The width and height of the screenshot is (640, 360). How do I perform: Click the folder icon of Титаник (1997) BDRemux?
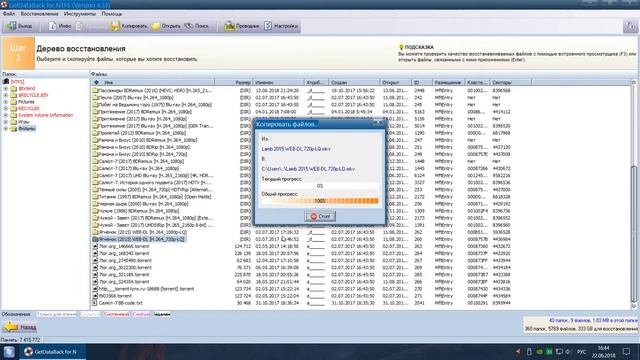(x=95, y=197)
